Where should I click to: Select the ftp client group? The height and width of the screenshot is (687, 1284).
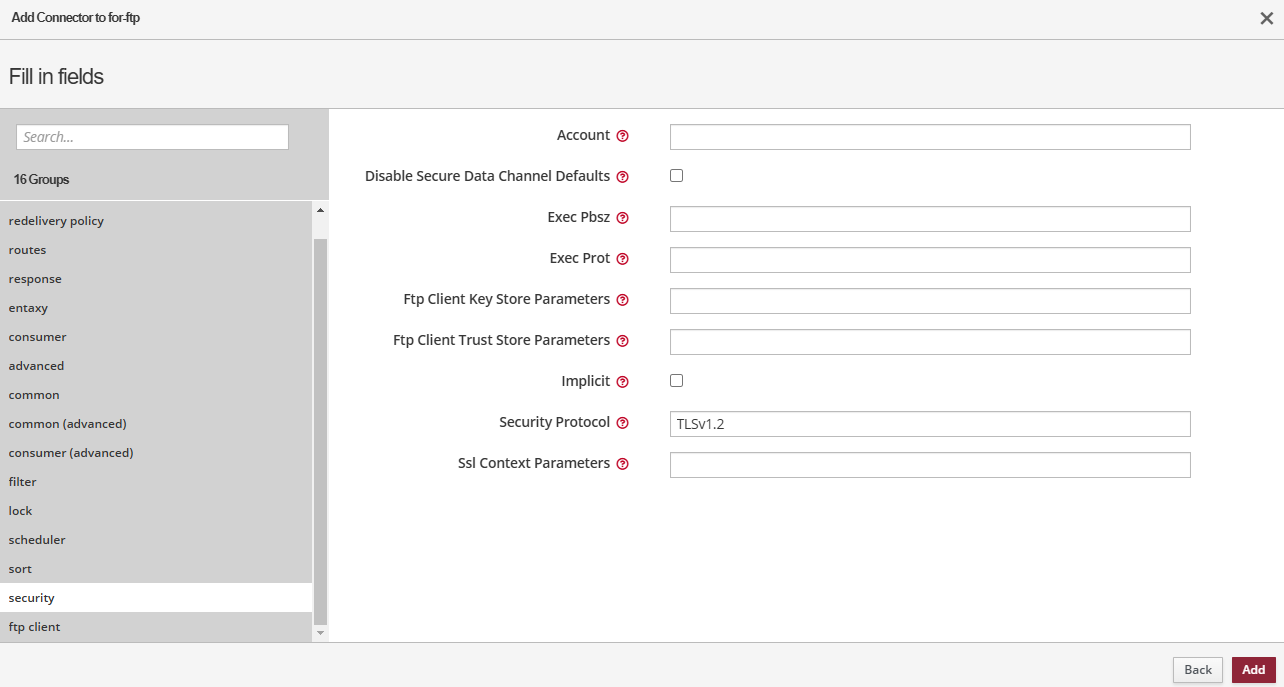tap(35, 627)
